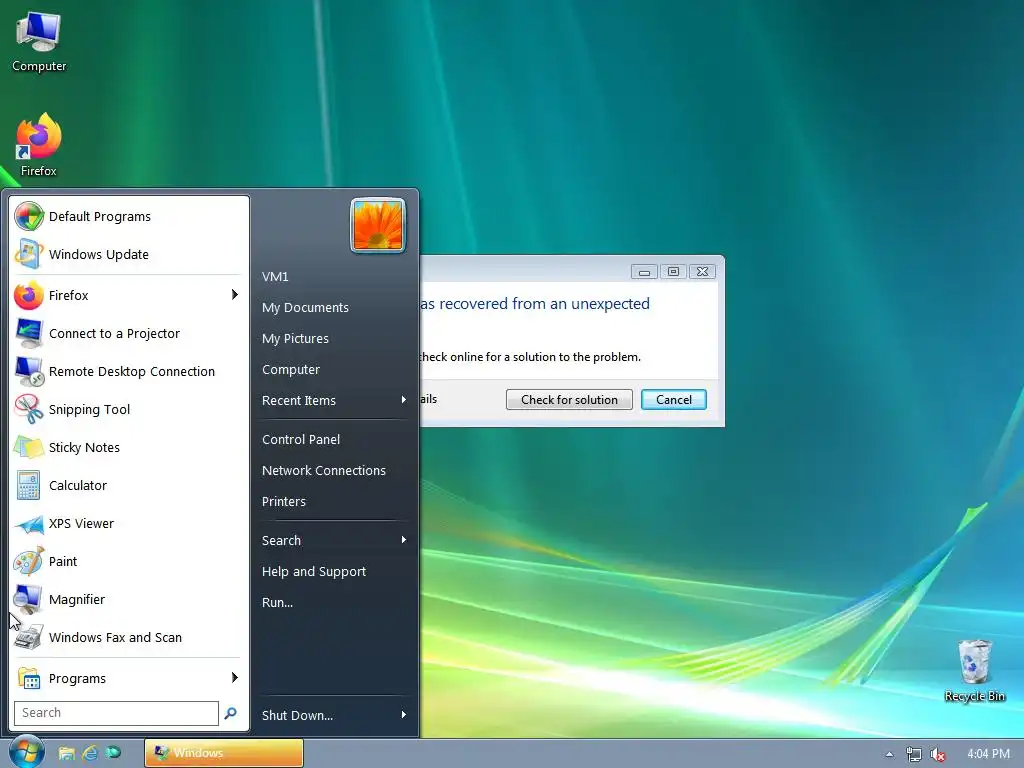Open the XPS Viewer icon

pyautogui.click(x=29, y=523)
